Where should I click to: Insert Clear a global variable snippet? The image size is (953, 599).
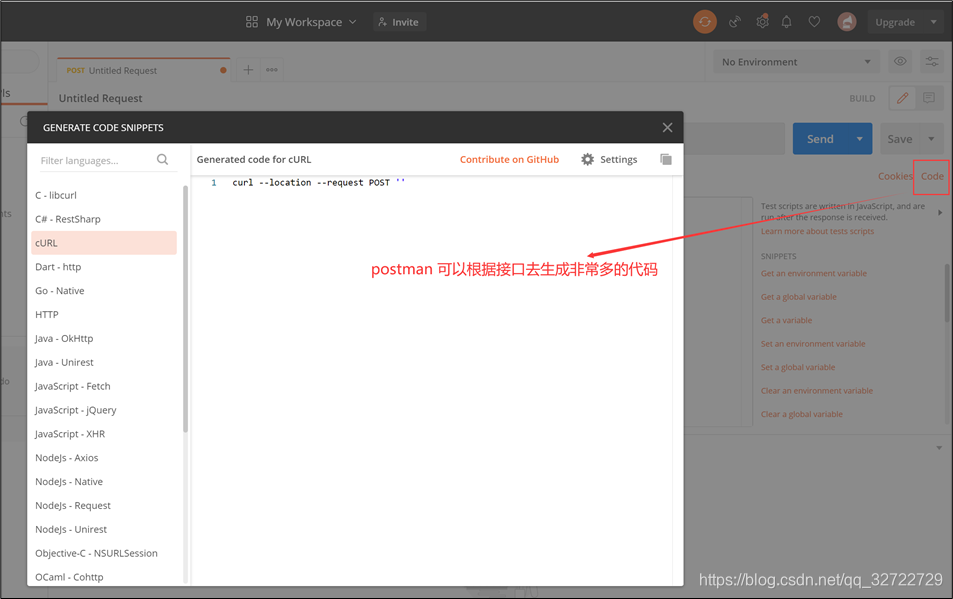(x=802, y=414)
